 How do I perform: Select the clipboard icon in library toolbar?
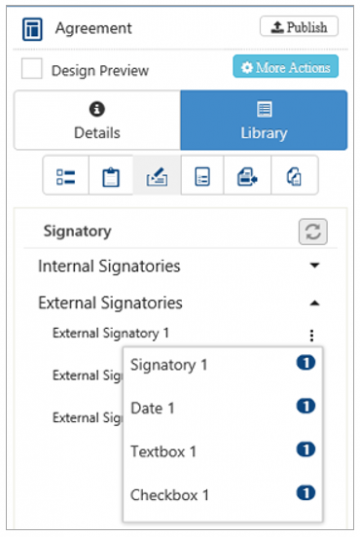pos(111,176)
